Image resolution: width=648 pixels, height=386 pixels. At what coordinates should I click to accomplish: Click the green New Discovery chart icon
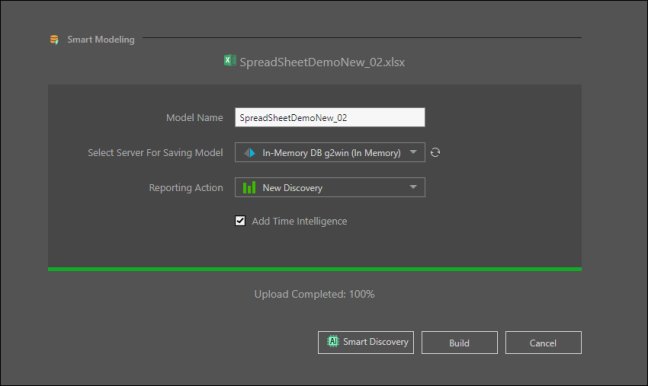point(249,188)
